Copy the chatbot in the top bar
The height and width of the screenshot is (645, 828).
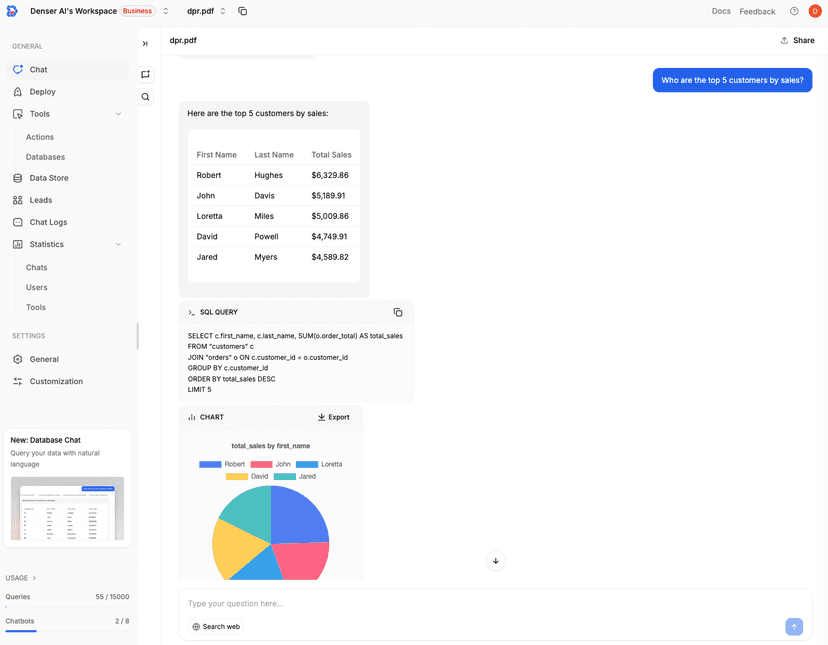pos(242,11)
